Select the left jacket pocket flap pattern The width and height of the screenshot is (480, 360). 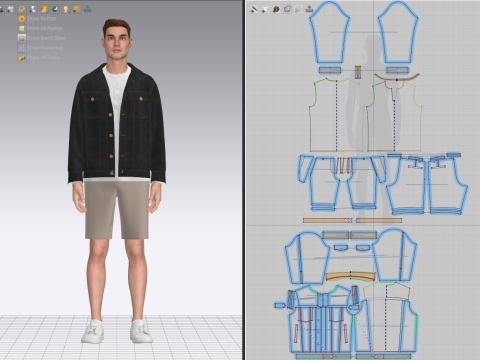coord(341,248)
